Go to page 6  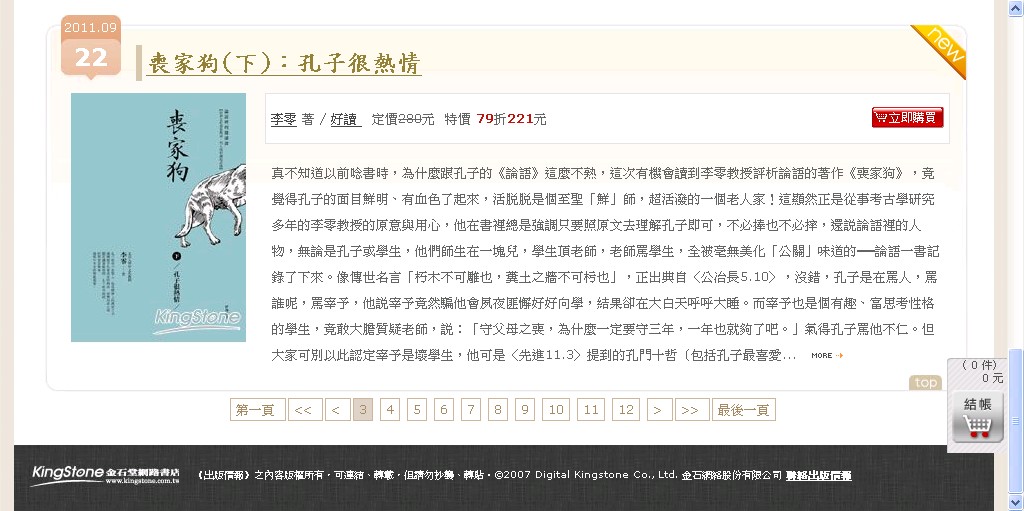(443, 410)
